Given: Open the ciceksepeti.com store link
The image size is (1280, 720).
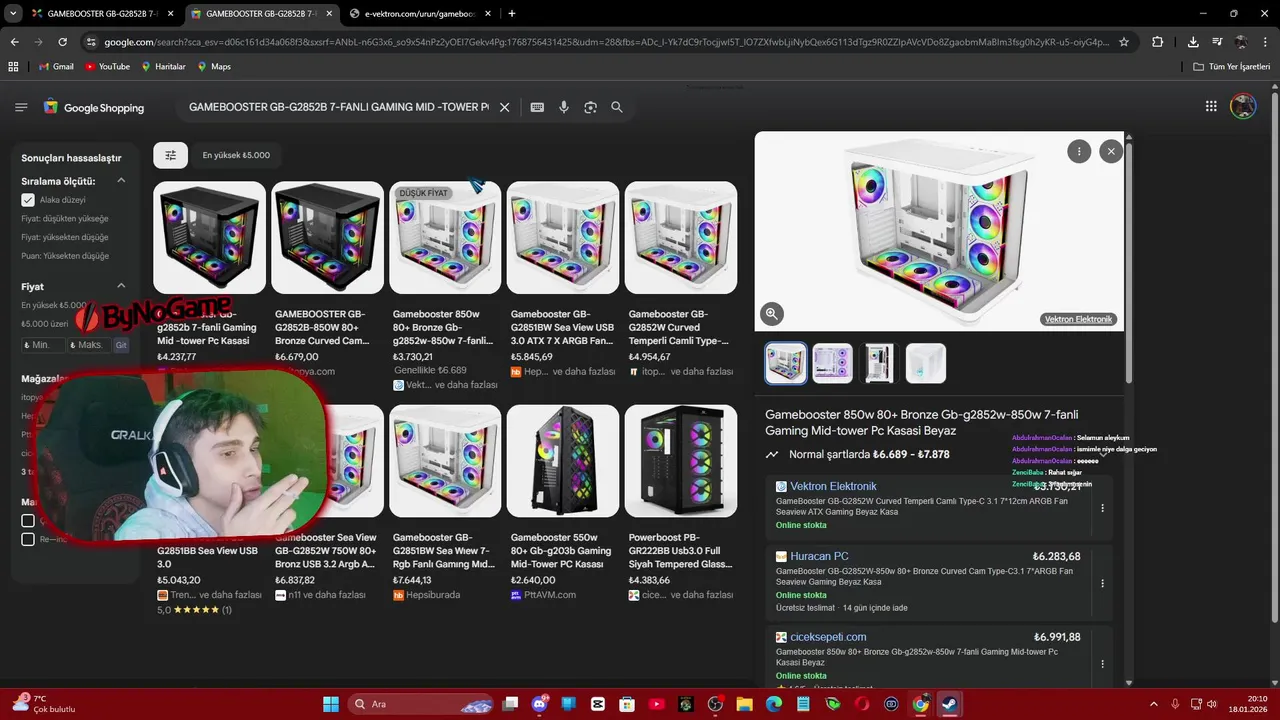Looking at the screenshot, I should pos(828,637).
